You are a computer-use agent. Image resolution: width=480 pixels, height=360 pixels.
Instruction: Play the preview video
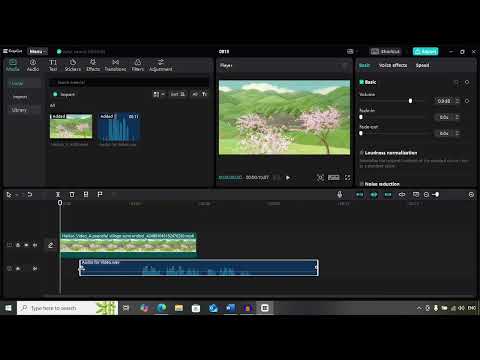tap(288, 178)
